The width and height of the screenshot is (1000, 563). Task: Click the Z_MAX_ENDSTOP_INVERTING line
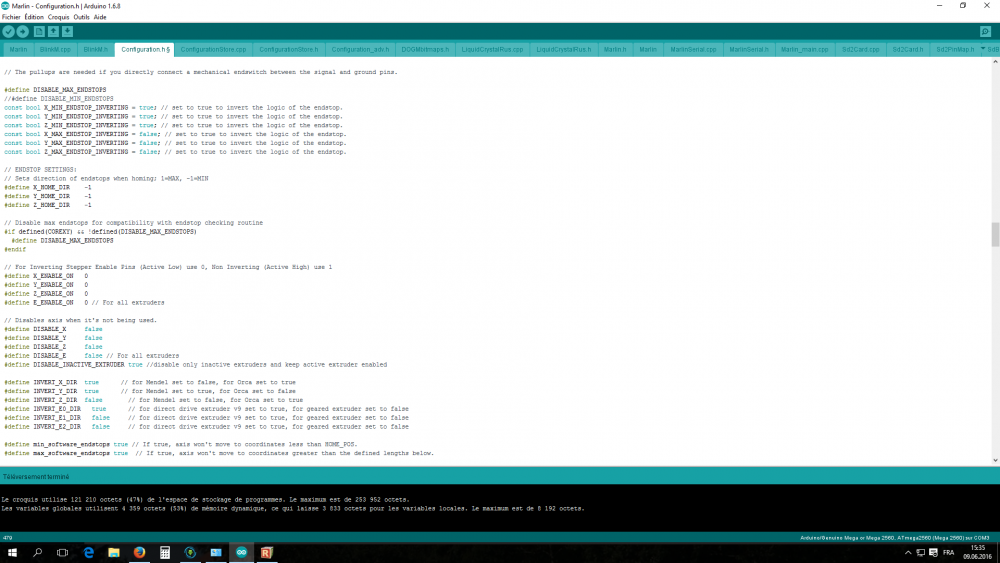tap(175, 152)
